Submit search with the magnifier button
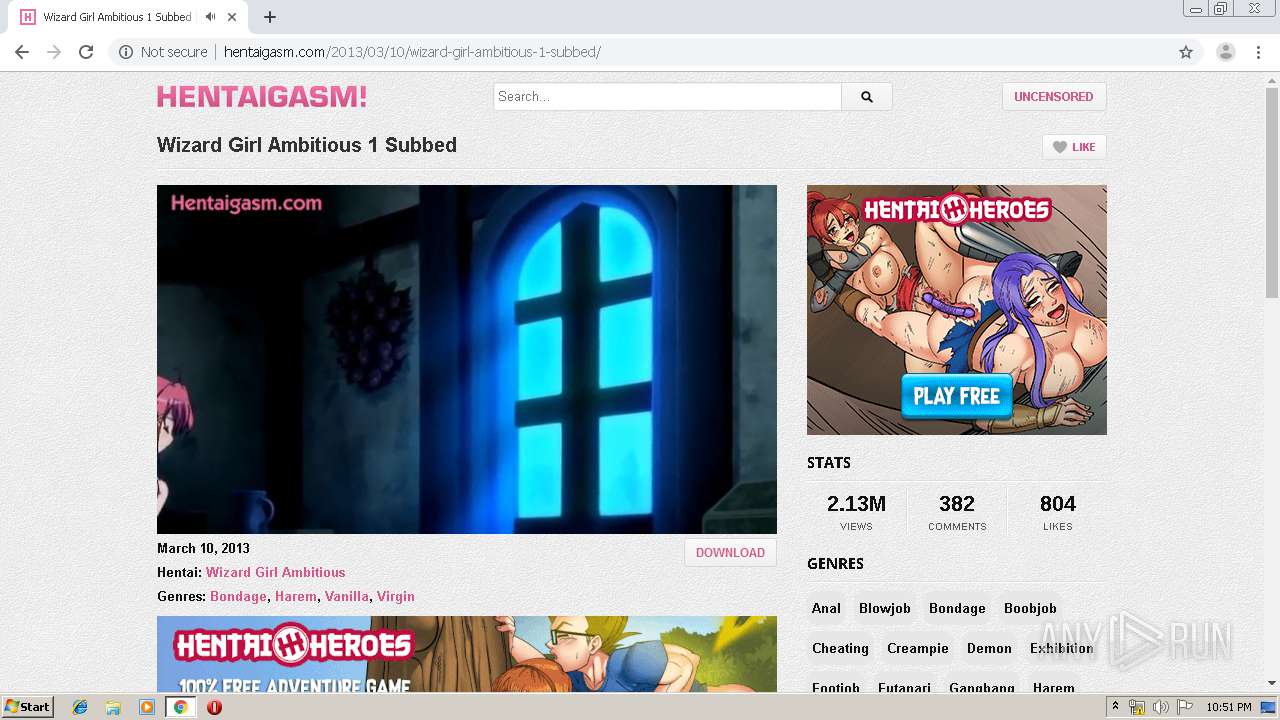Screen dimensions: 1280x720 (x=867, y=97)
